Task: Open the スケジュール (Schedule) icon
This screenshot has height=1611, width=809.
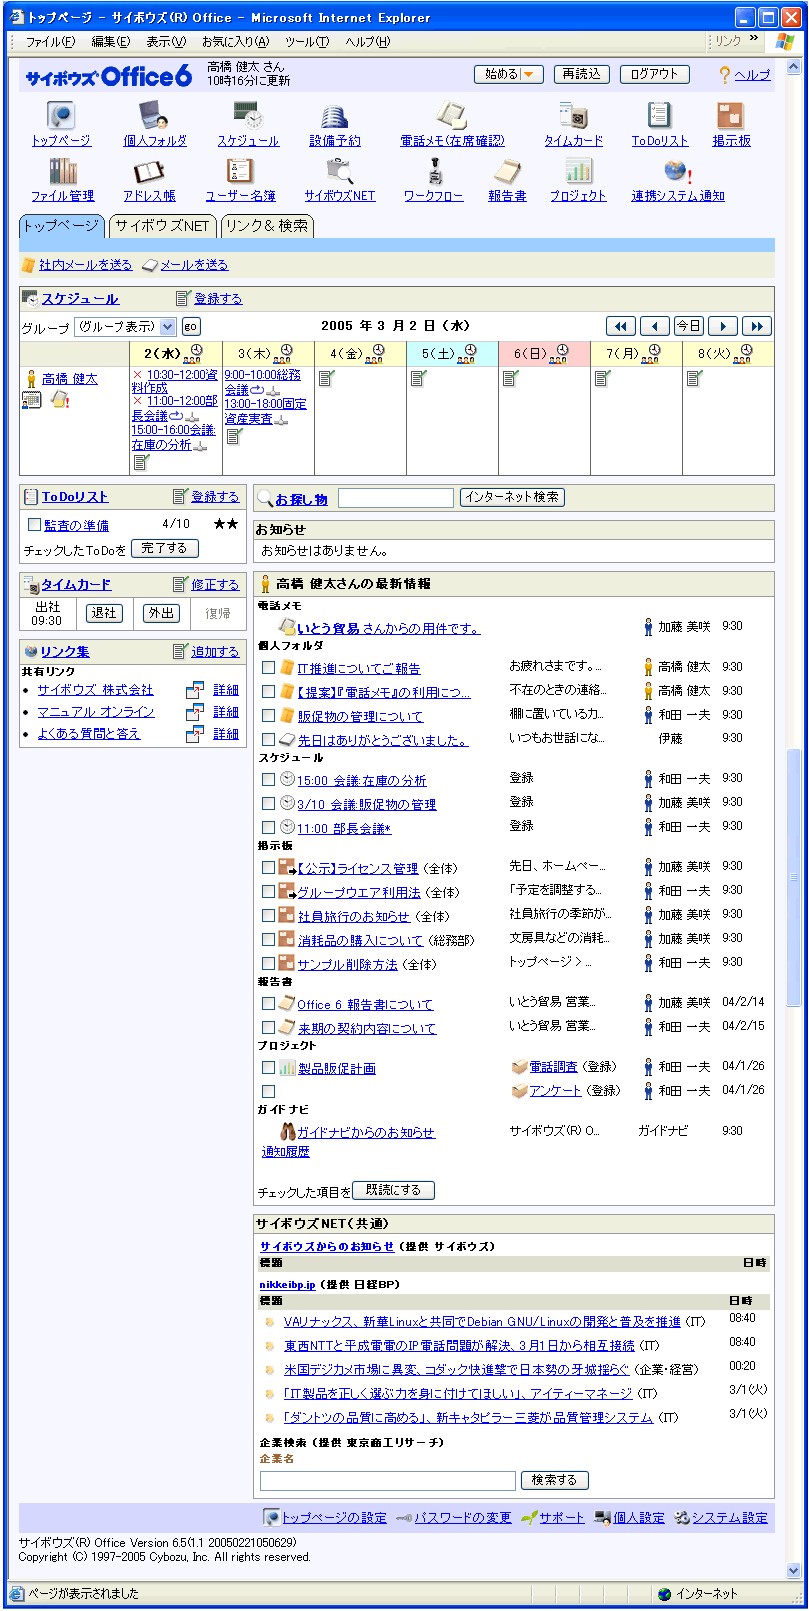Action: point(248,116)
